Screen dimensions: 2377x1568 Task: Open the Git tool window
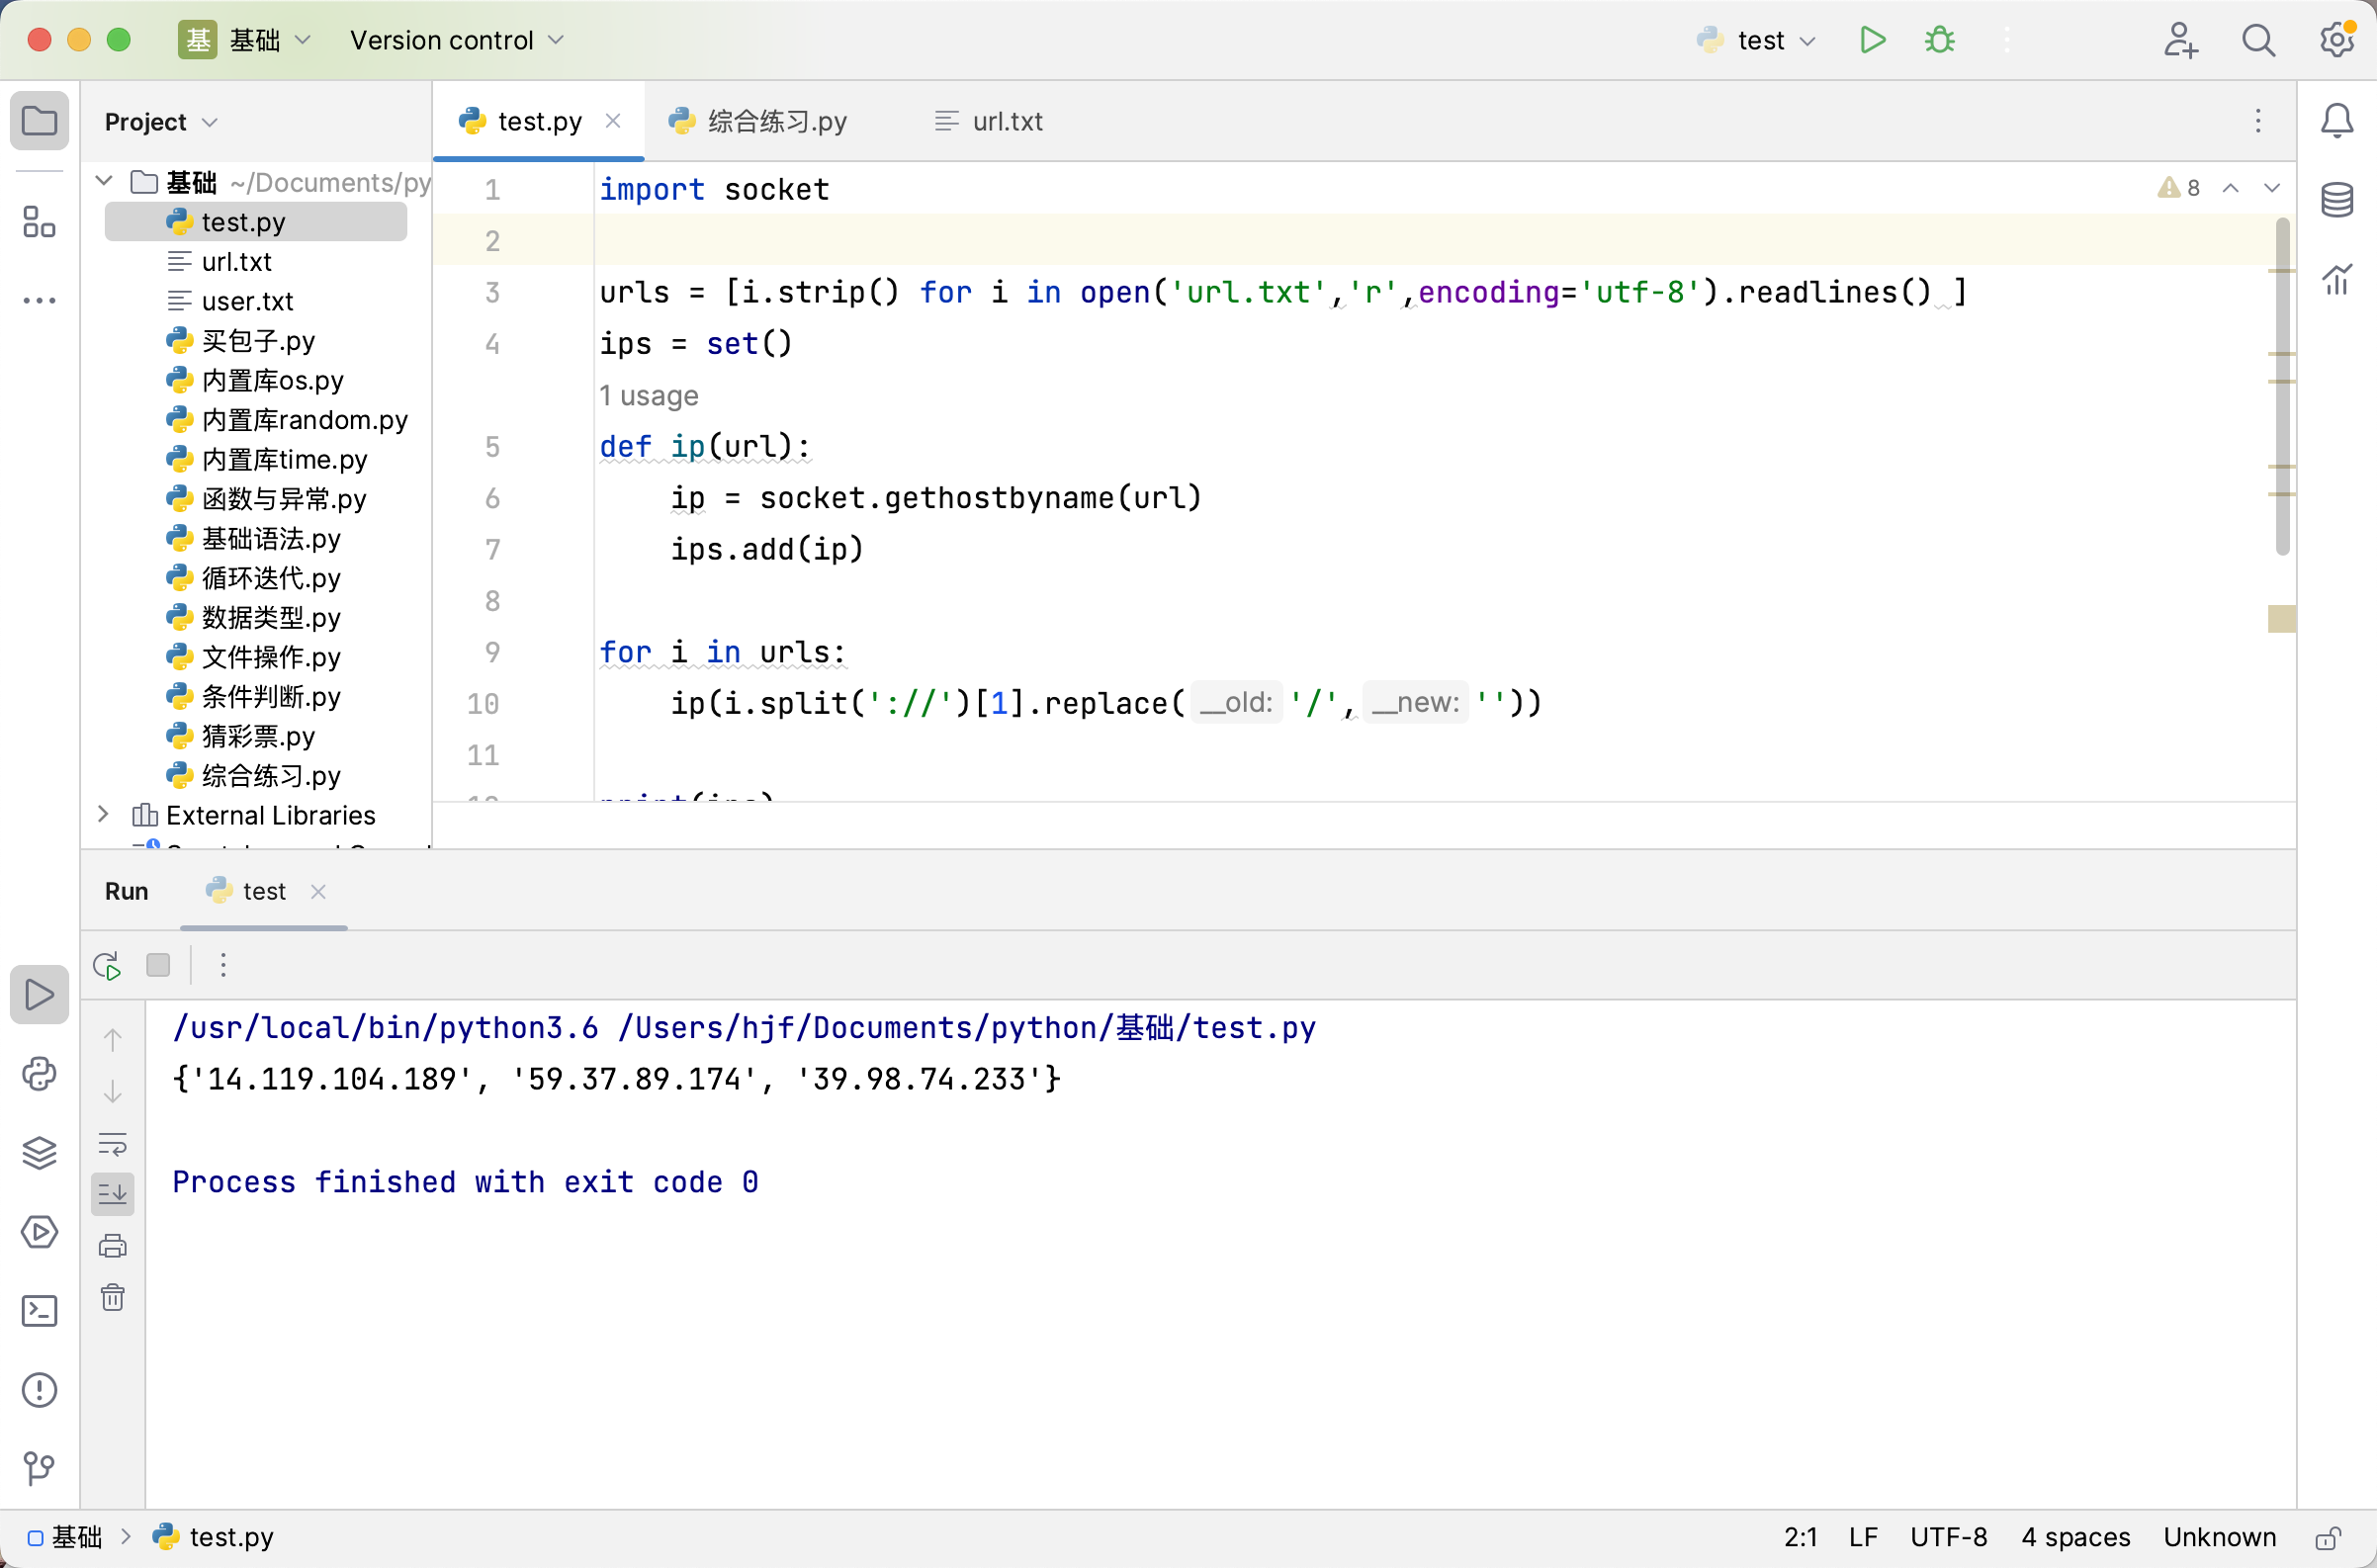coord(39,1469)
